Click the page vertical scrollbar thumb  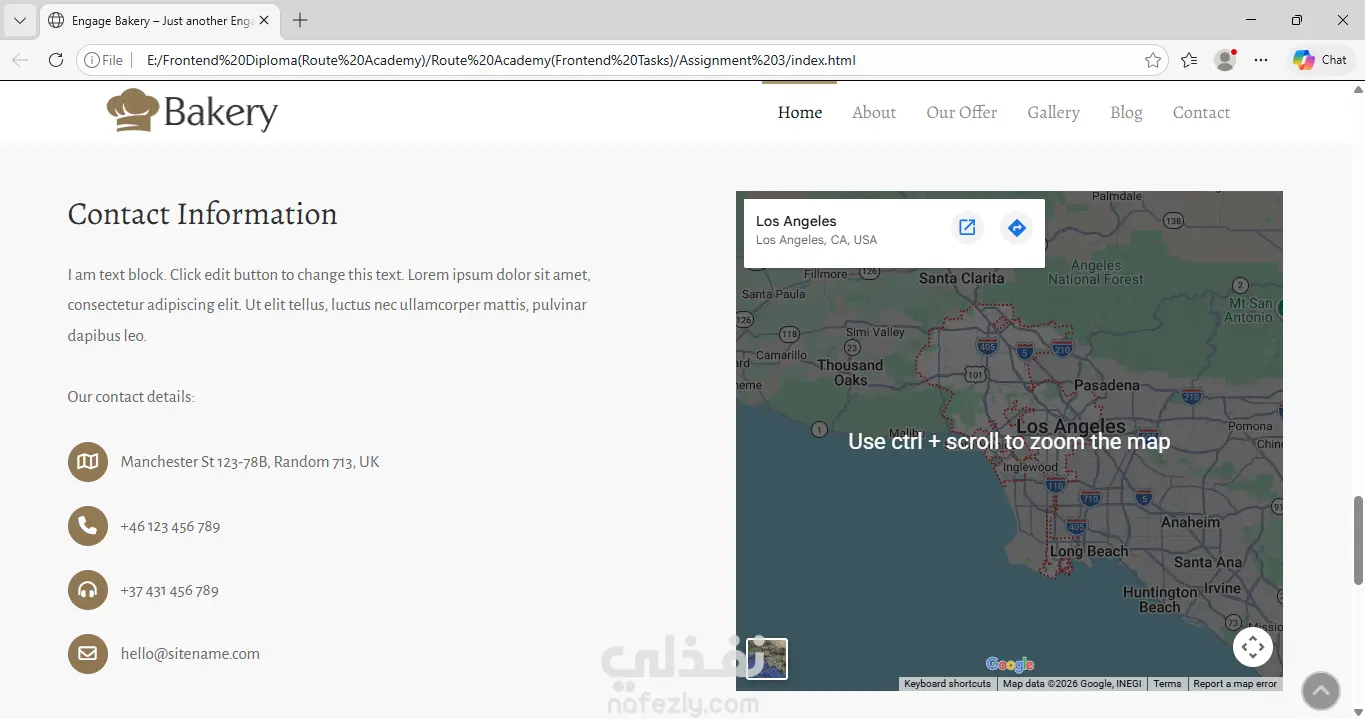tap(1358, 540)
